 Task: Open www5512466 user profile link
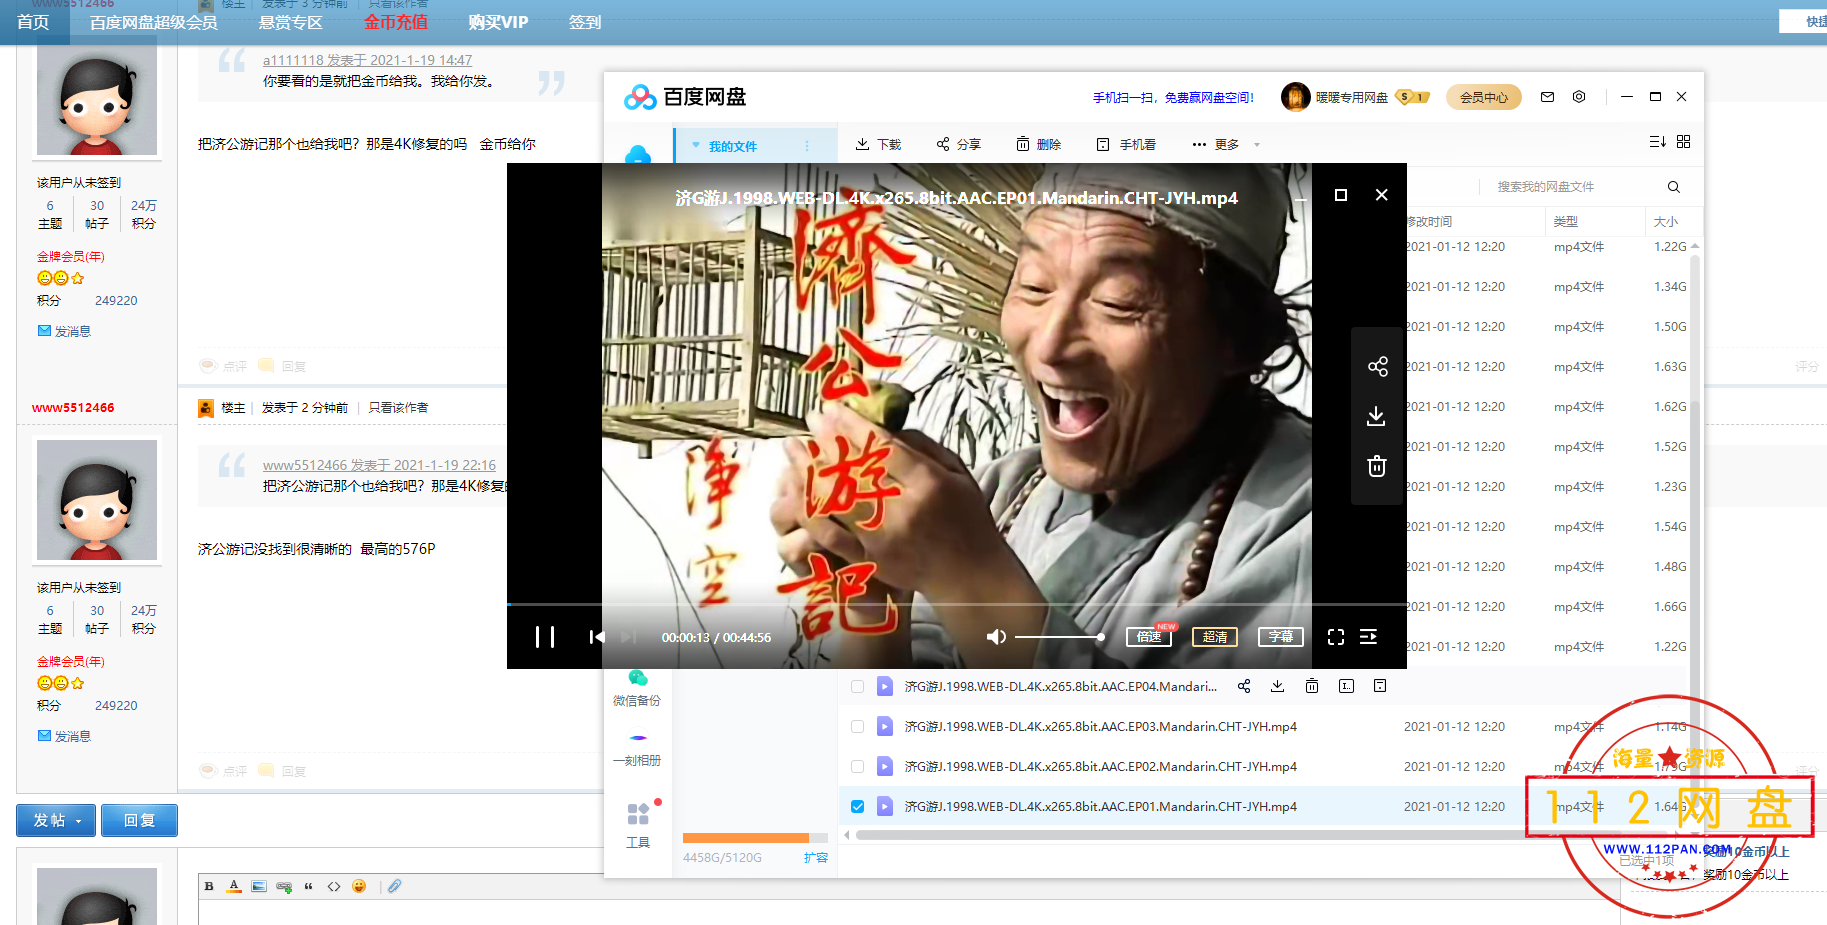pyautogui.click(x=73, y=408)
